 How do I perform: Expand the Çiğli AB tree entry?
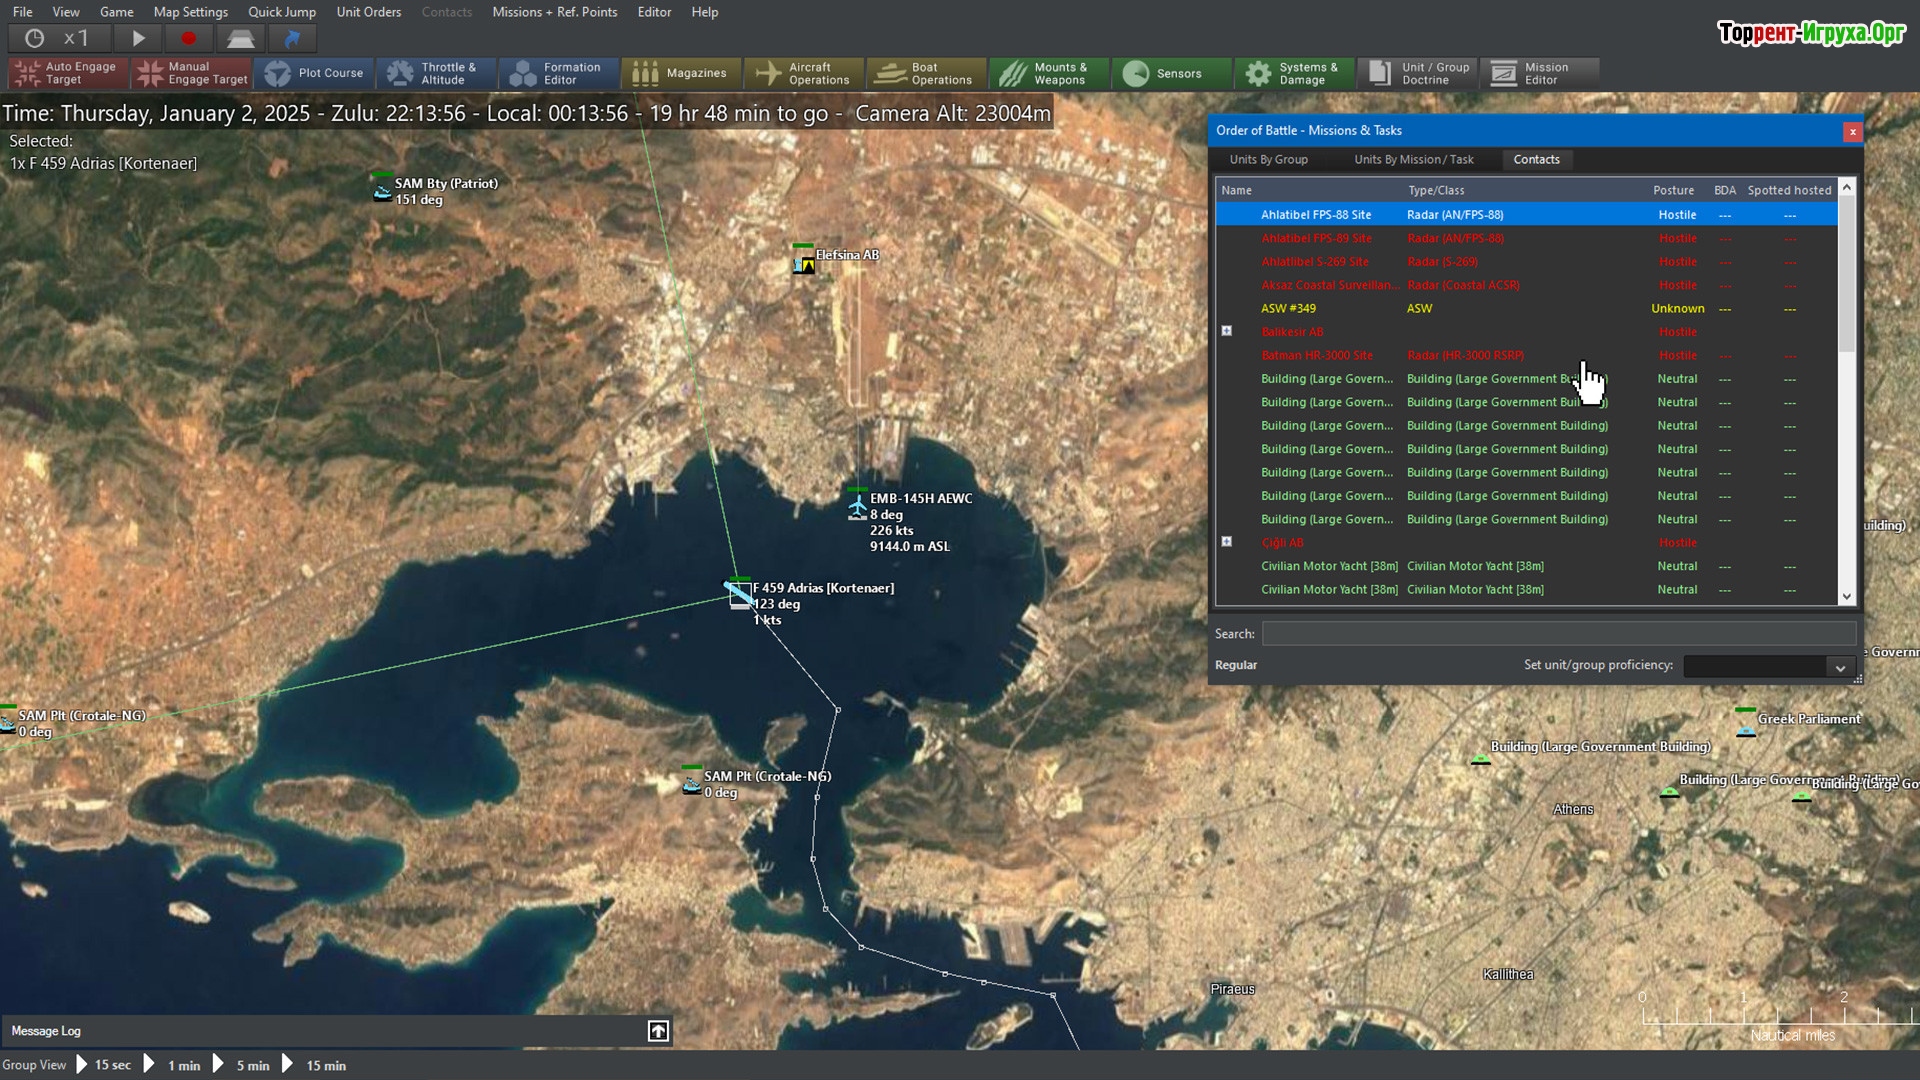click(1227, 542)
